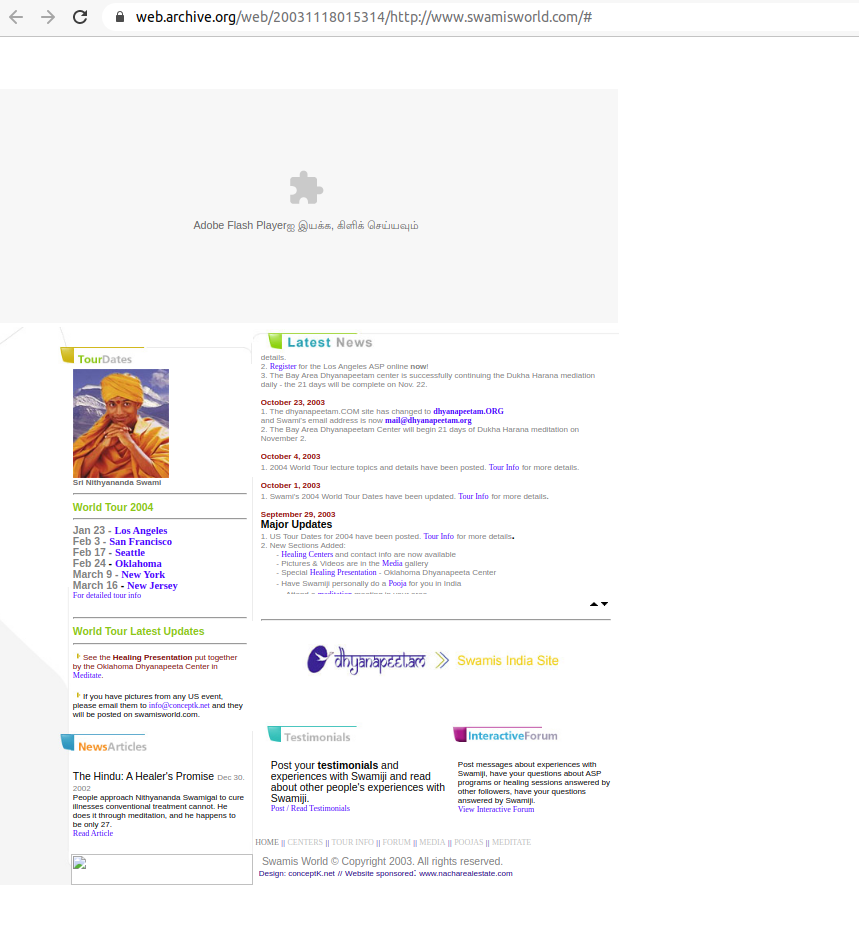Click the dhyanapeetam logo banner
This screenshot has width=859, height=950.
[367, 660]
